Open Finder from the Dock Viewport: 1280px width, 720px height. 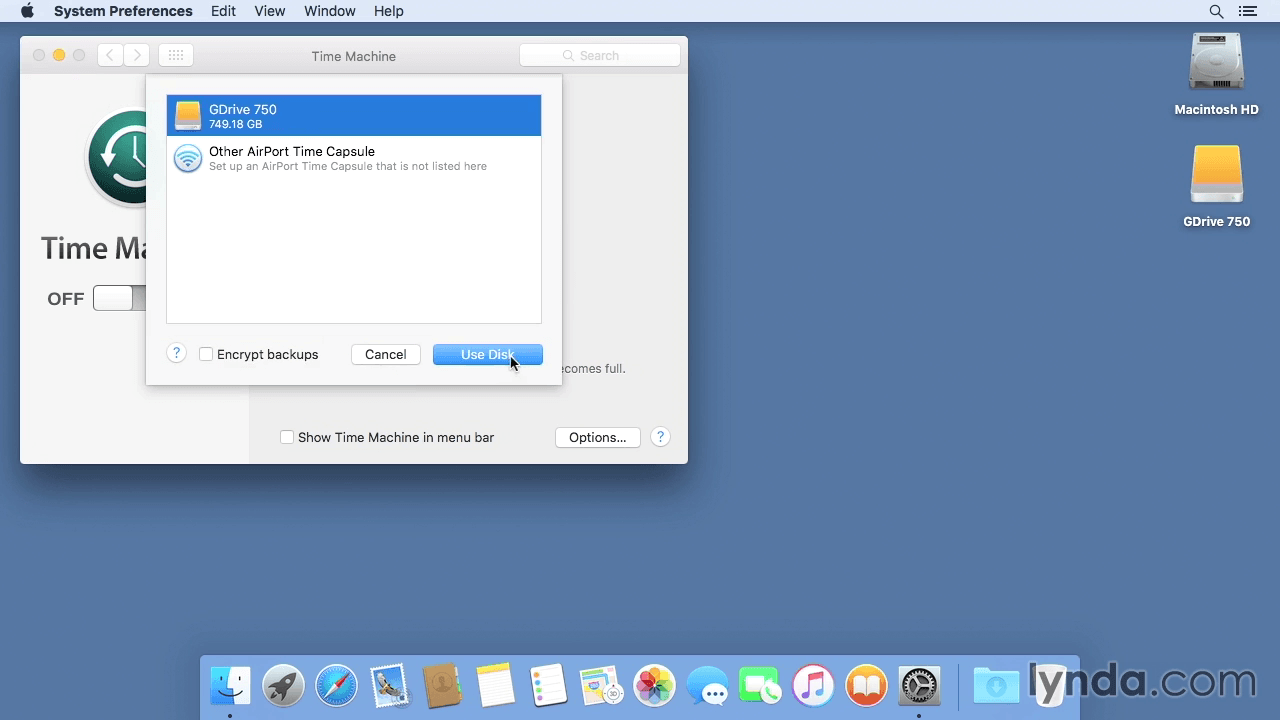[x=230, y=686]
